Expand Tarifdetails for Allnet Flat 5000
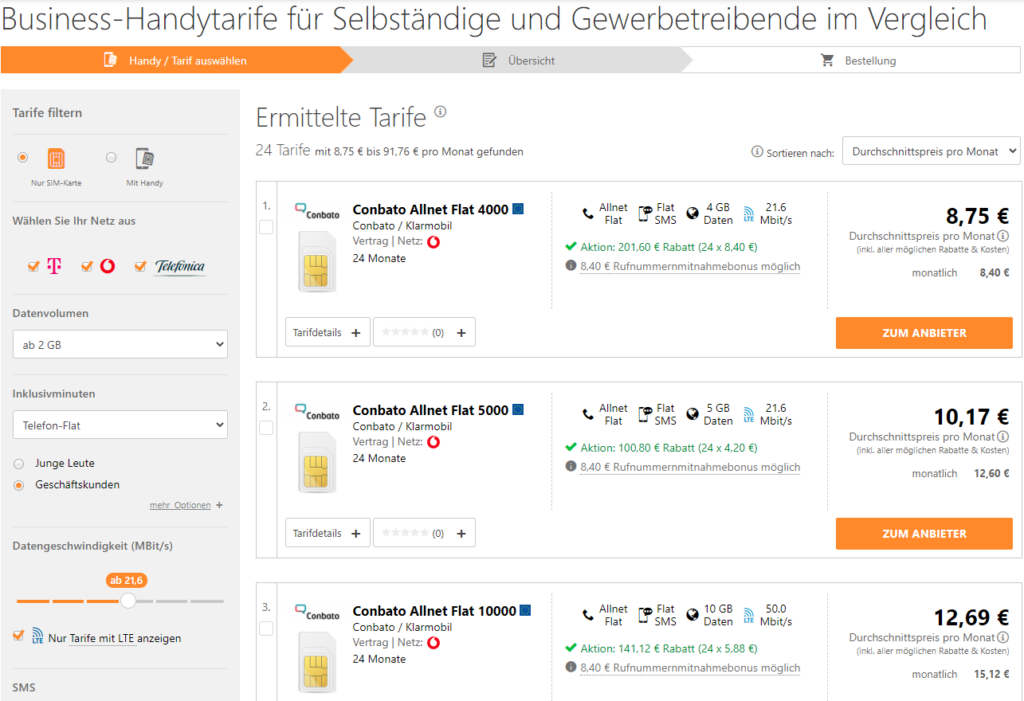1024x701 pixels. coord(327,532)
